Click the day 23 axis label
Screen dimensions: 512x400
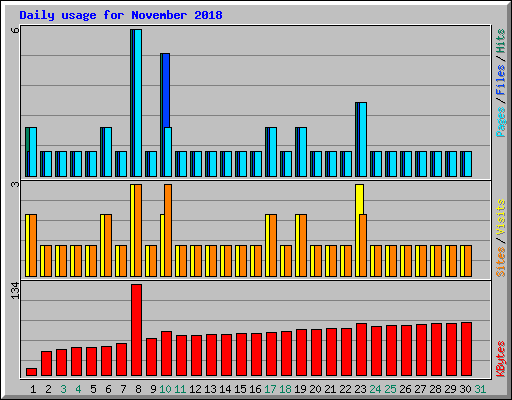pyautogui.click(x=360, y=389)
